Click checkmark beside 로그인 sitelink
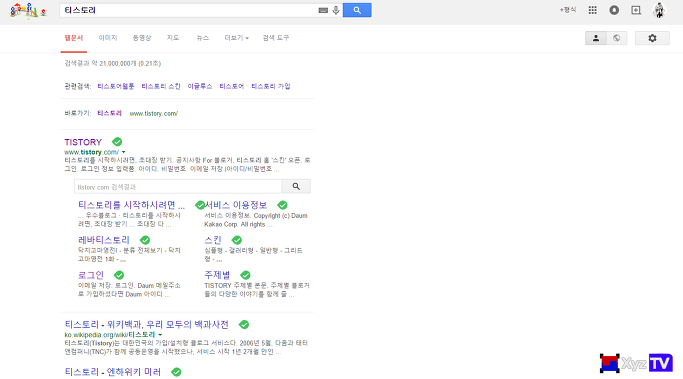 [119, 275]
